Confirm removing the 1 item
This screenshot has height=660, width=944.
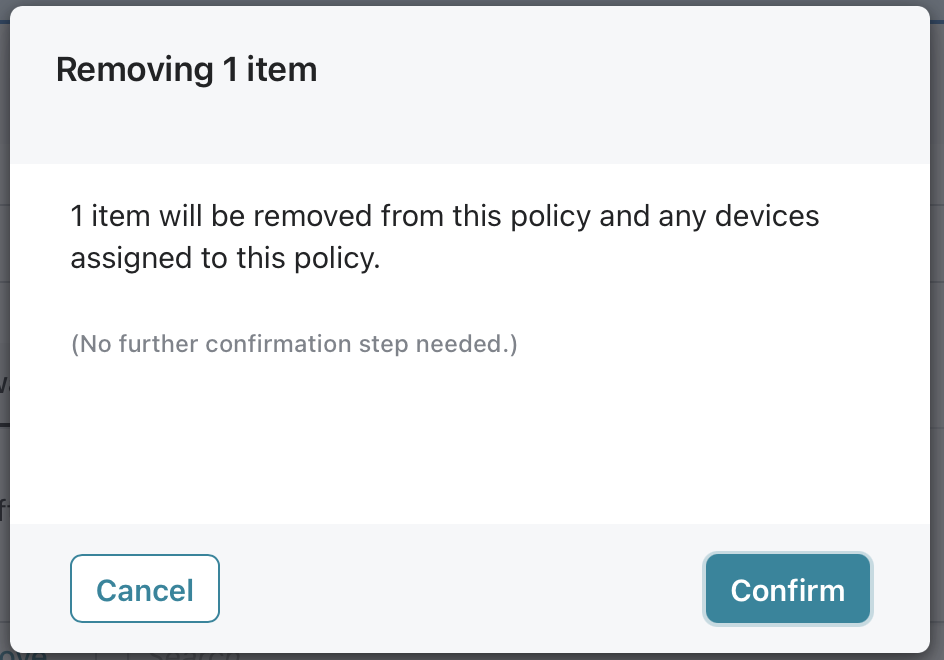[787, 590]
